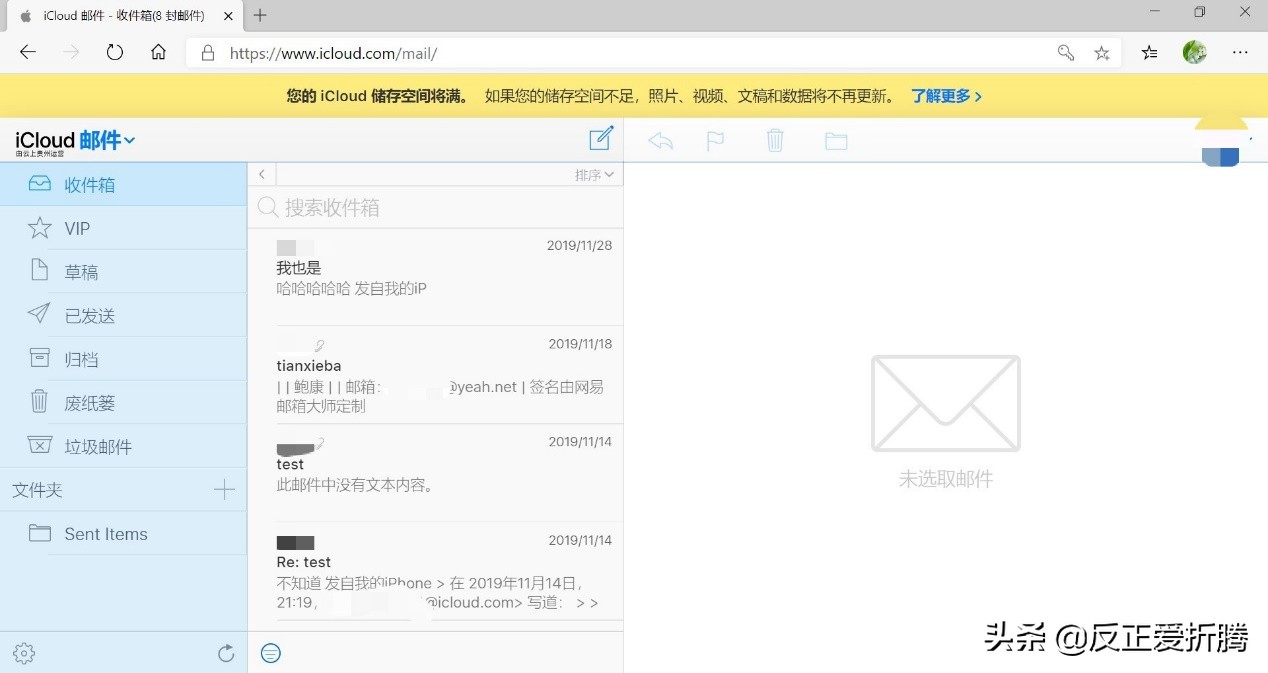Delete the email with the trash icon

(775, 140)
